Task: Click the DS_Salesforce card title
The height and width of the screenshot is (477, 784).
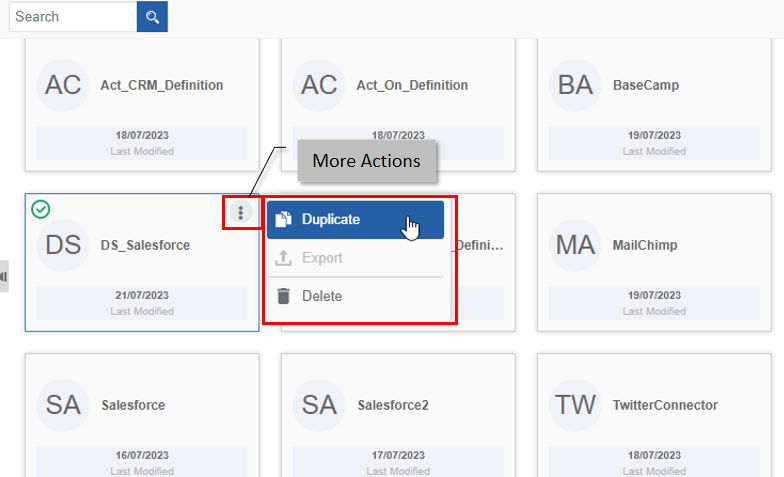Action: point(146,245)
